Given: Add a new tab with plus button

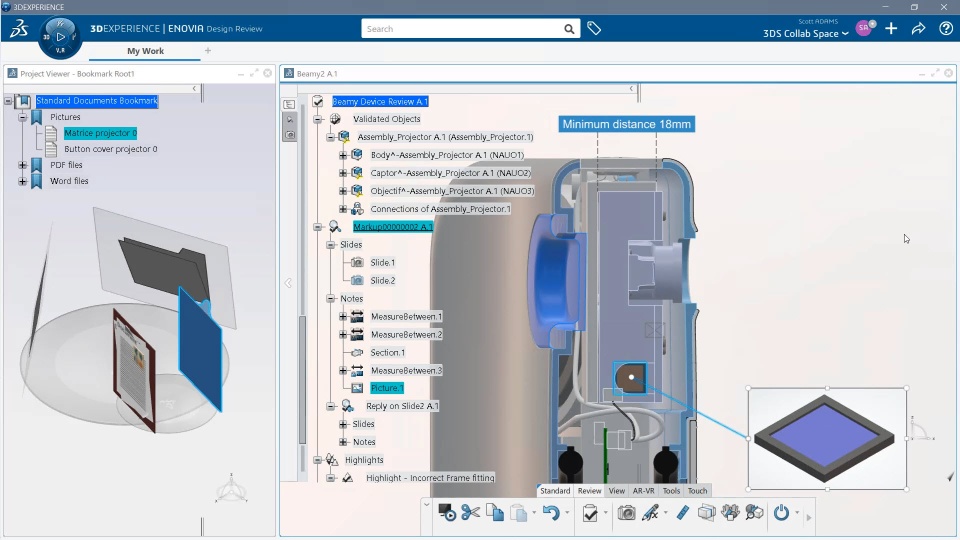Looking at the screenshot, I should click(x=208, y=51).
